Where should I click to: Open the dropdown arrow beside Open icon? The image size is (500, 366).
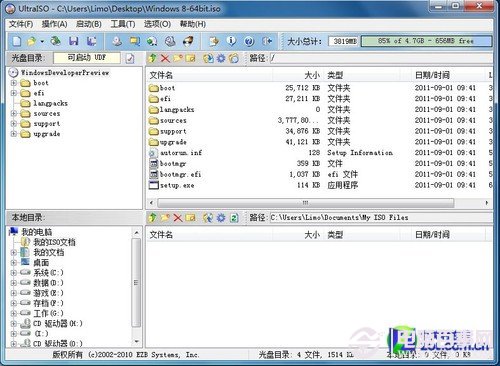pyautogui.click(x=42, y=42)
